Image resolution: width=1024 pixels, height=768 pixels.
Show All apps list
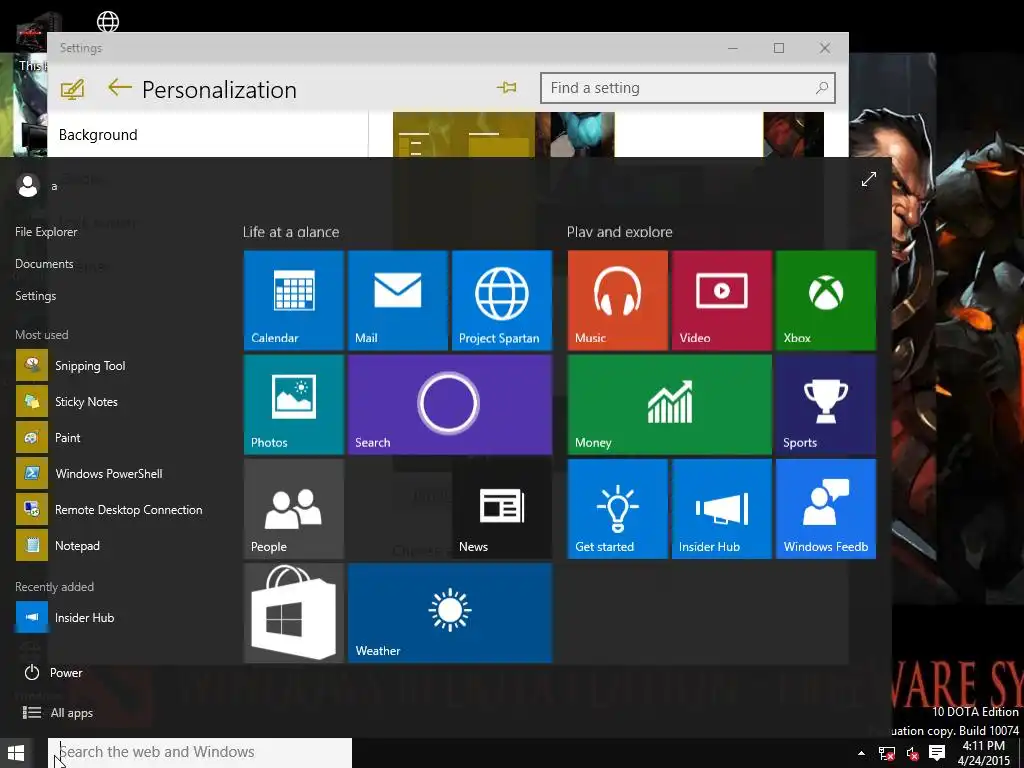[x=58, y=712]
